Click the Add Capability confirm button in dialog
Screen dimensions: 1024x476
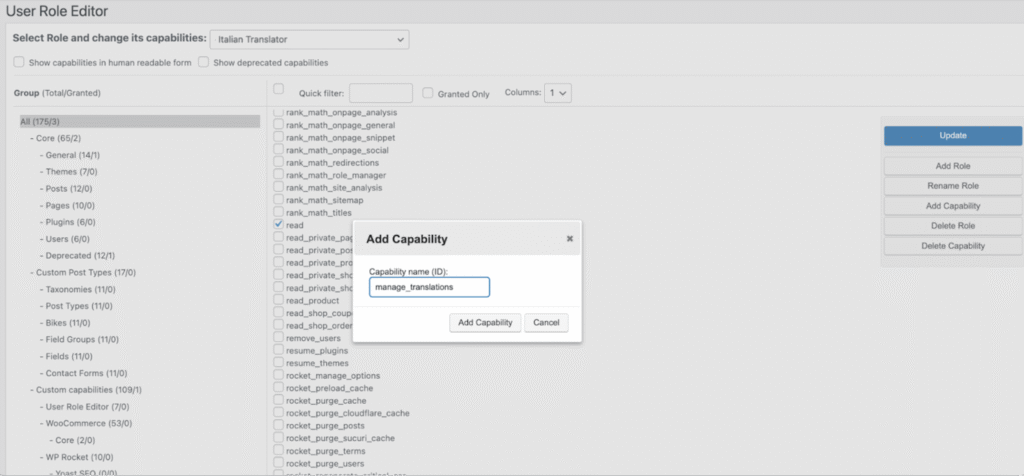[485, 323]
